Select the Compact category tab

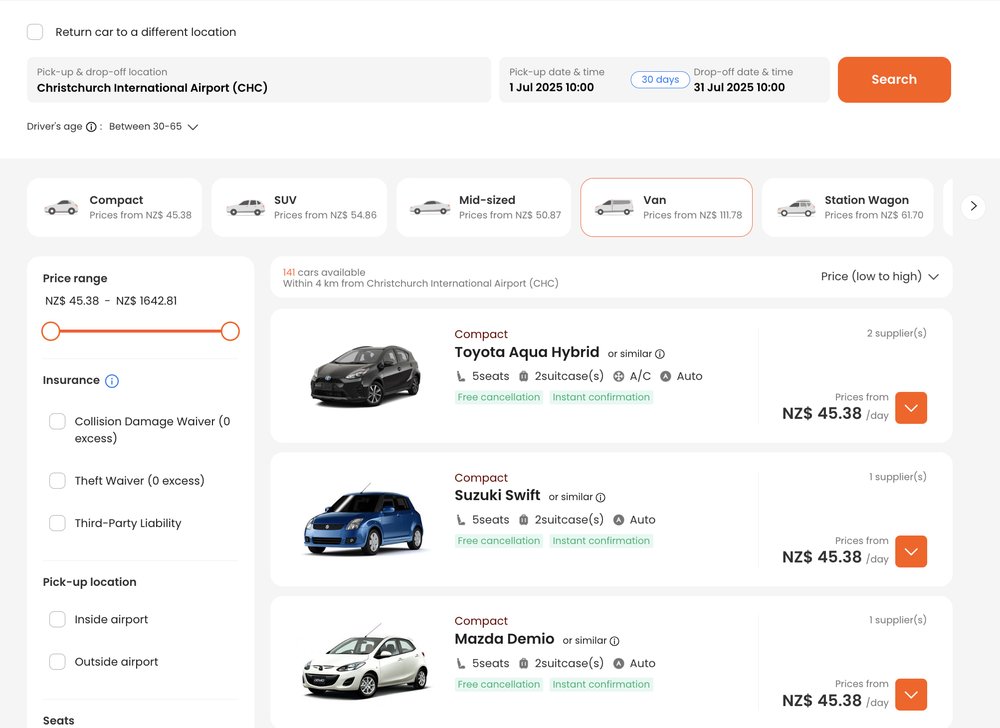coord(115,207)
